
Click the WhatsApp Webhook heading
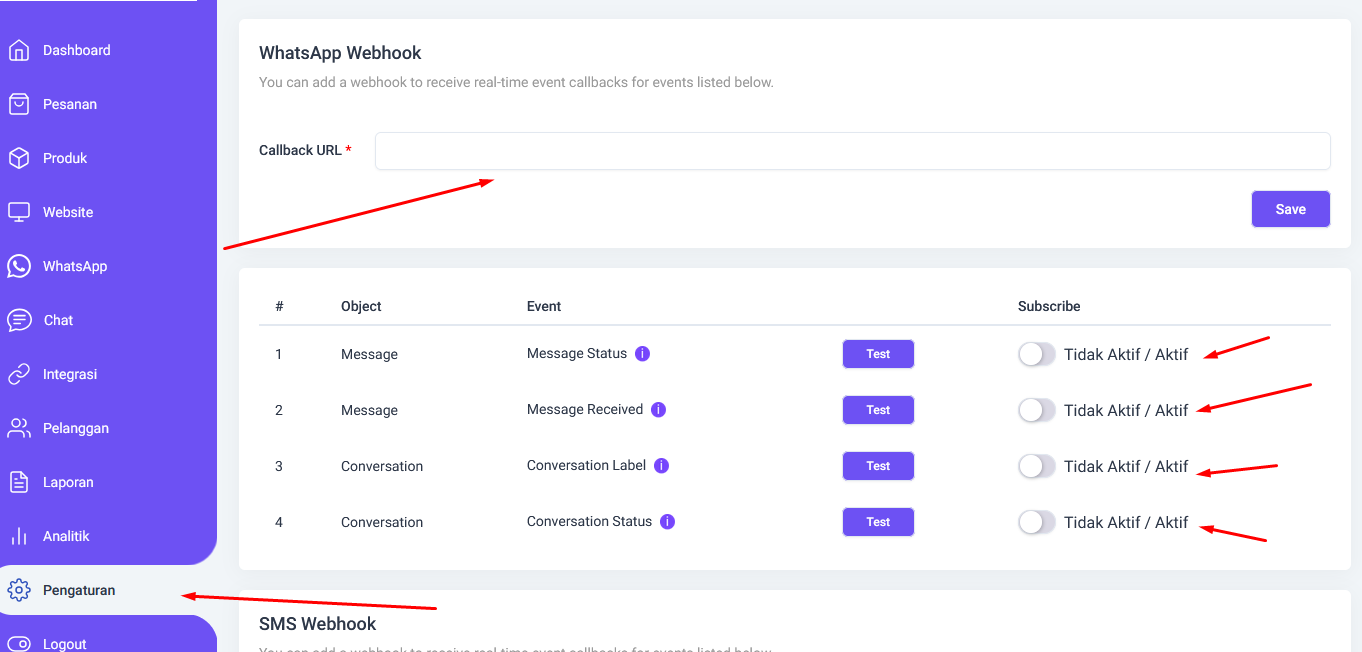tap(340, 53)
